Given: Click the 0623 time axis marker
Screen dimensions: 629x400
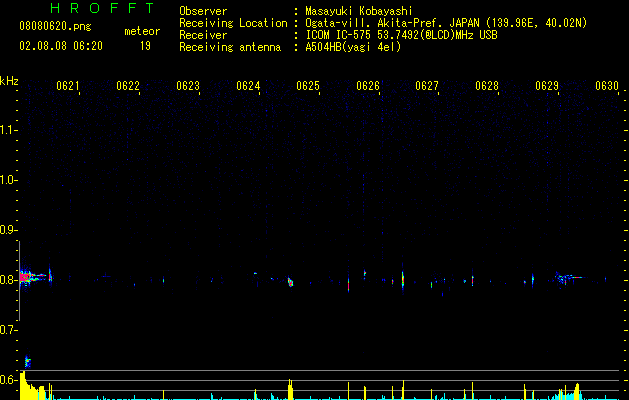Looking at the screenshot, I should 188,86.
